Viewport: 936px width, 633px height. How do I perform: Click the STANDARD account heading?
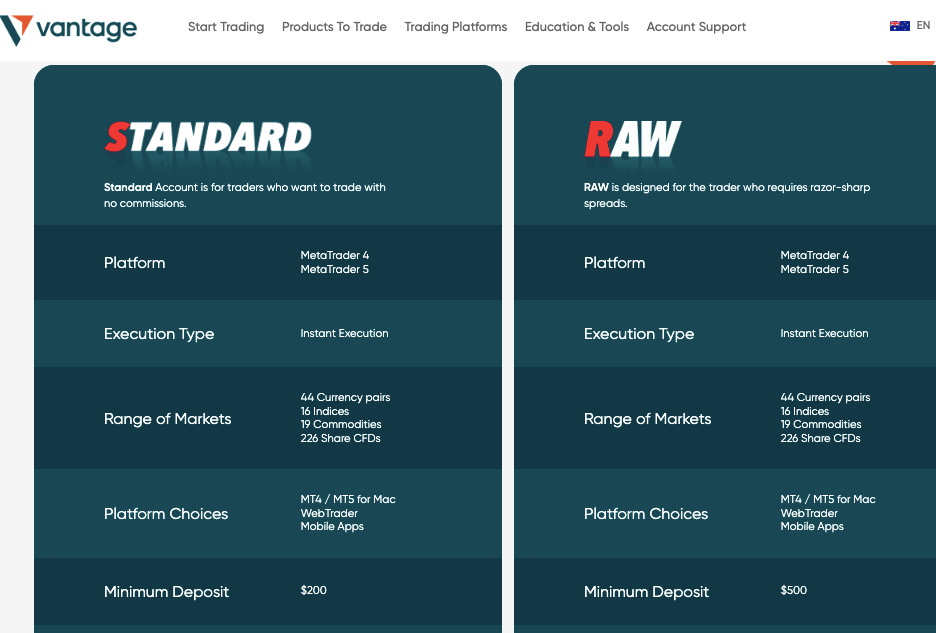[208, 137]
